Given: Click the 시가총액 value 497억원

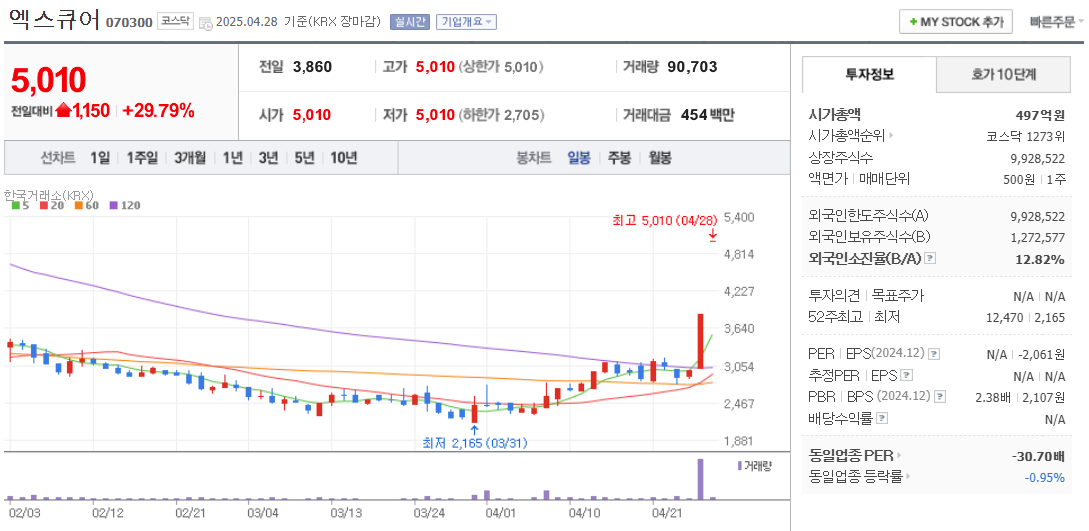Looking at the screenshot, I should [1040, 115].
